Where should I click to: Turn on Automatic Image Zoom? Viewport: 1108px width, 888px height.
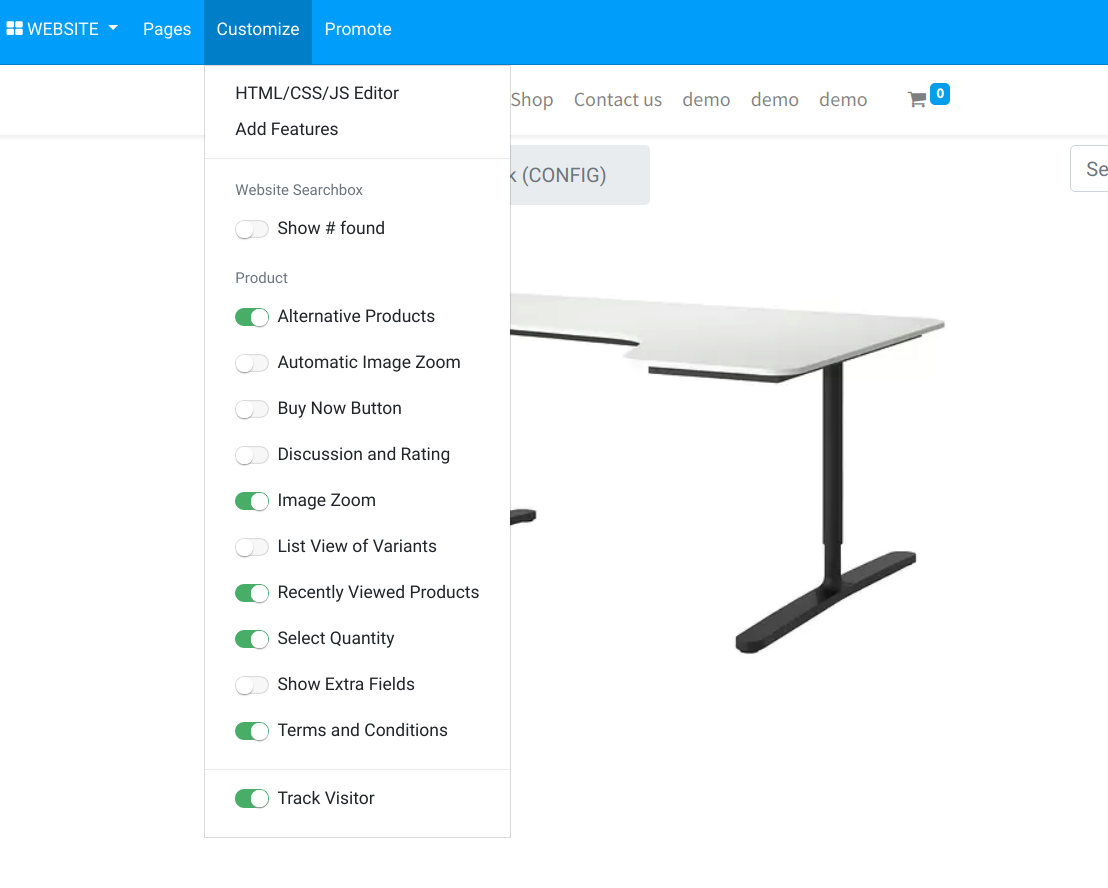tap(252, 363)
